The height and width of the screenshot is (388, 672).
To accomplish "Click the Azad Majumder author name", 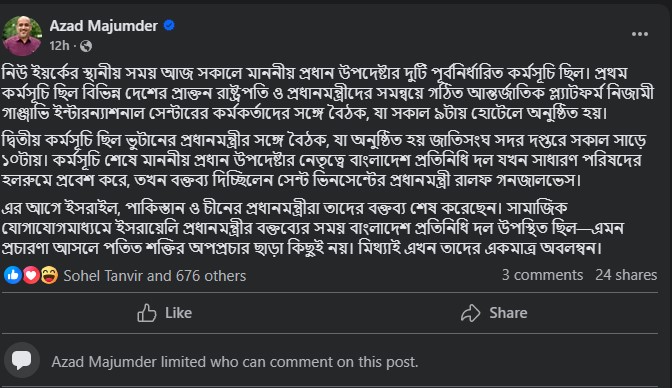I will pos(103,26).
